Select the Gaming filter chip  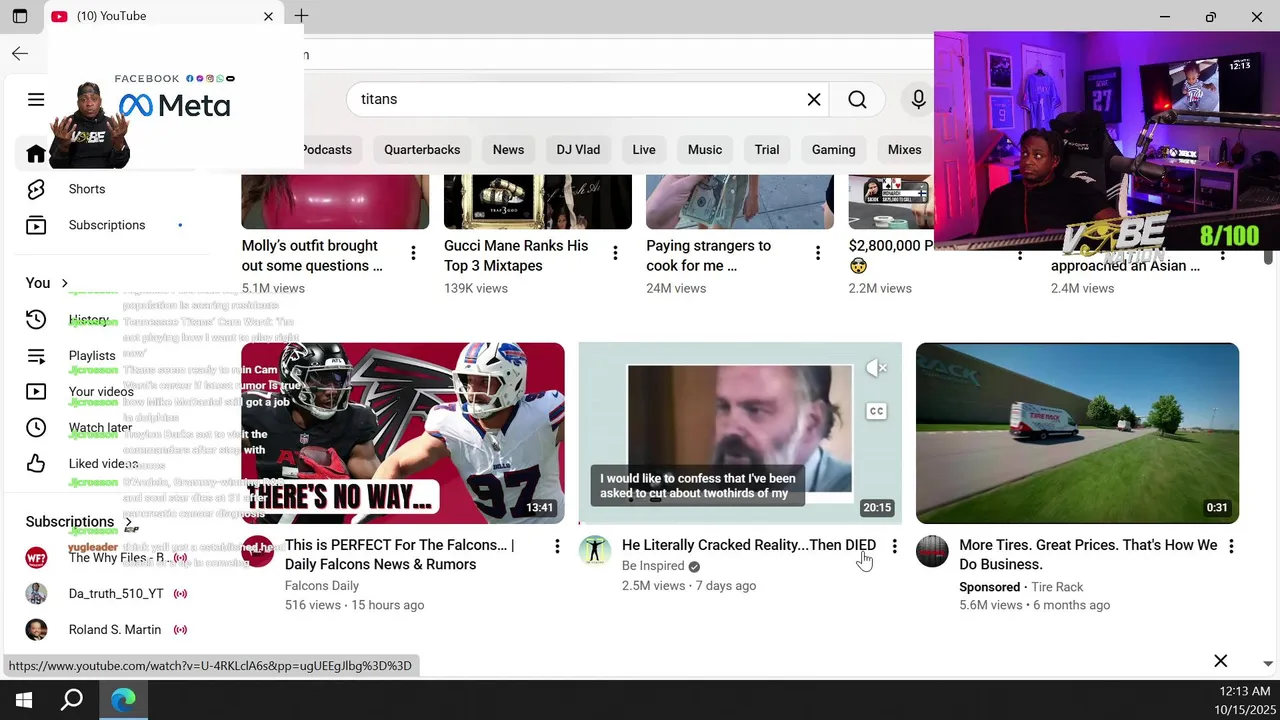pos(833,150)
